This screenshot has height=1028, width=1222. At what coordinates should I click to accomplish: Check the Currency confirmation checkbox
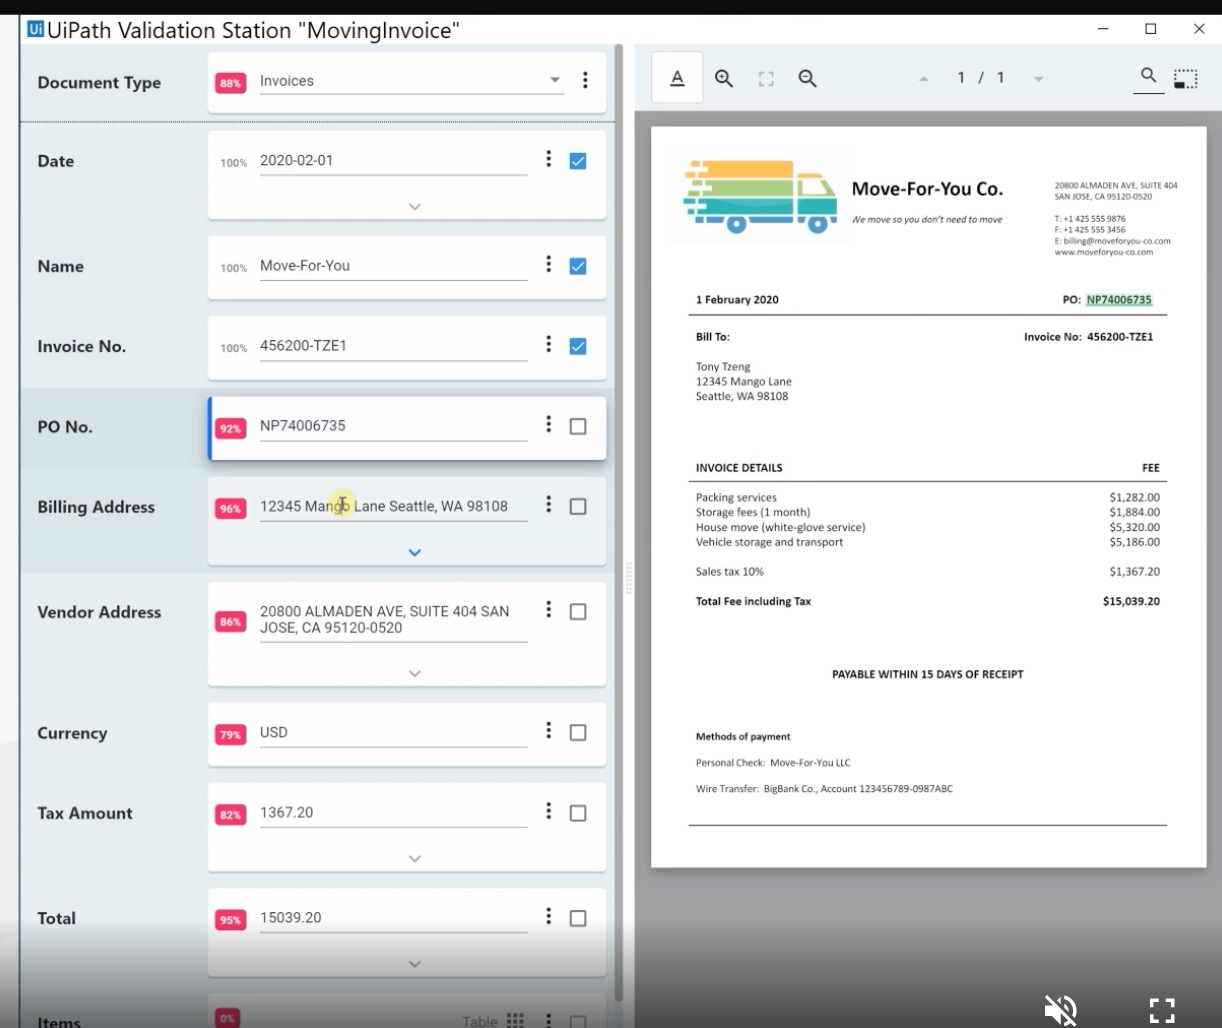[x=578, y=732]
